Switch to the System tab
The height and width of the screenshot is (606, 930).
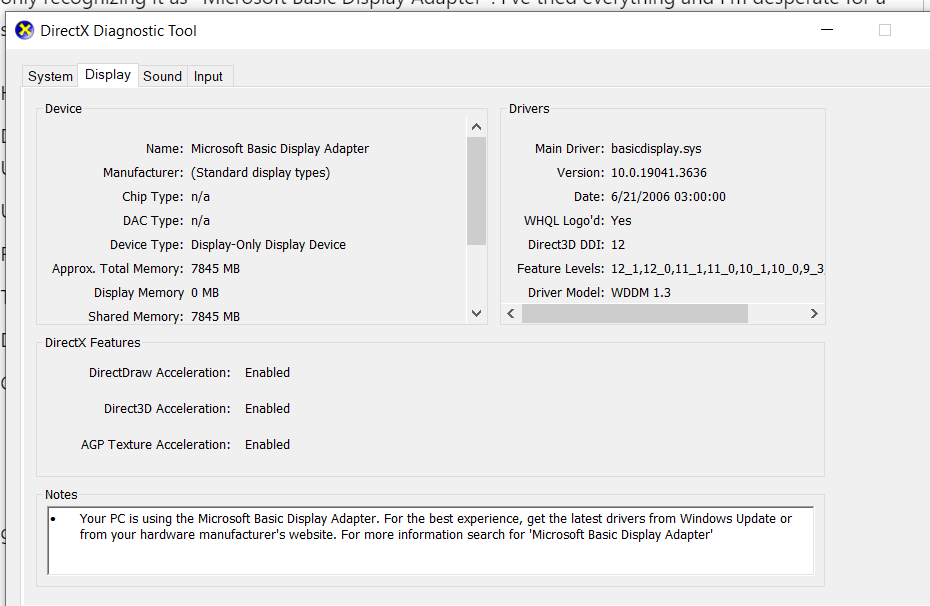pos(50,76)
